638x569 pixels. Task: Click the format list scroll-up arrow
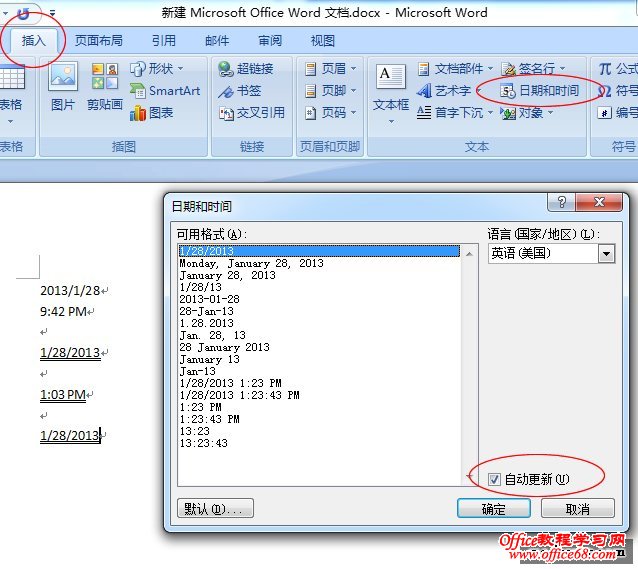point(469,254)
